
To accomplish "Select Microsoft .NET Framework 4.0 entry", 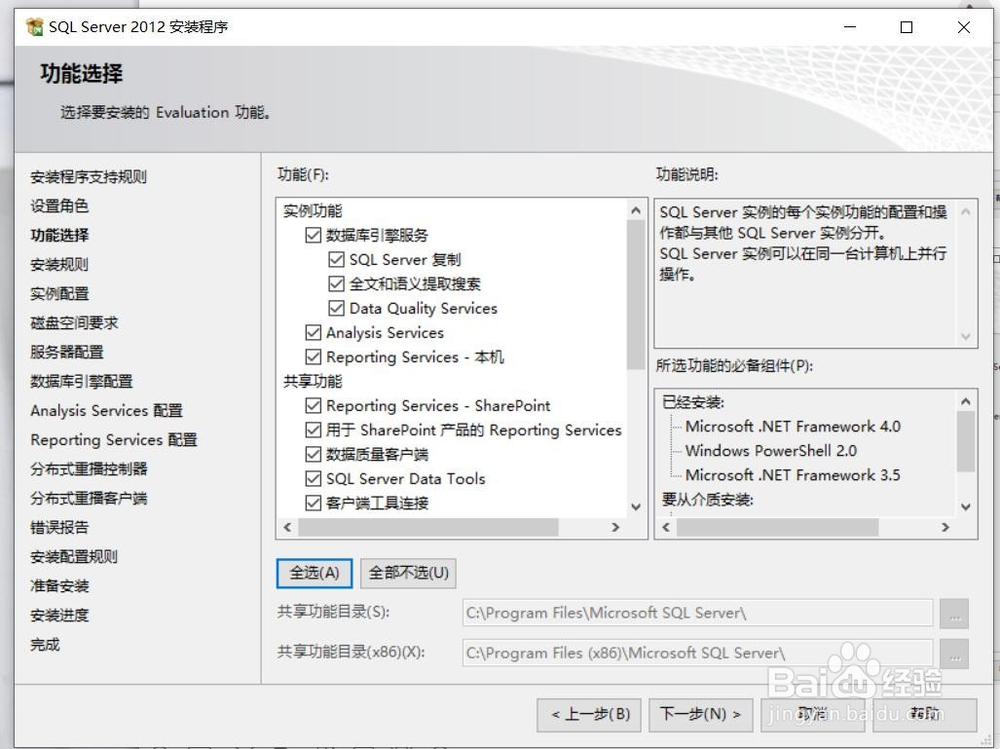I will coord(793,426).
